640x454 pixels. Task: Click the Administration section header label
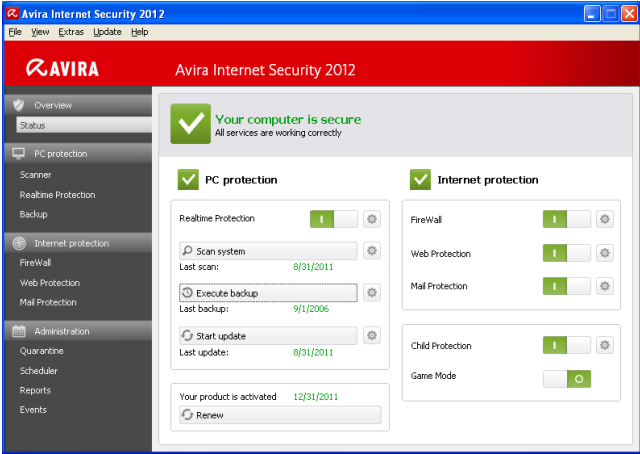pos(62,331)
